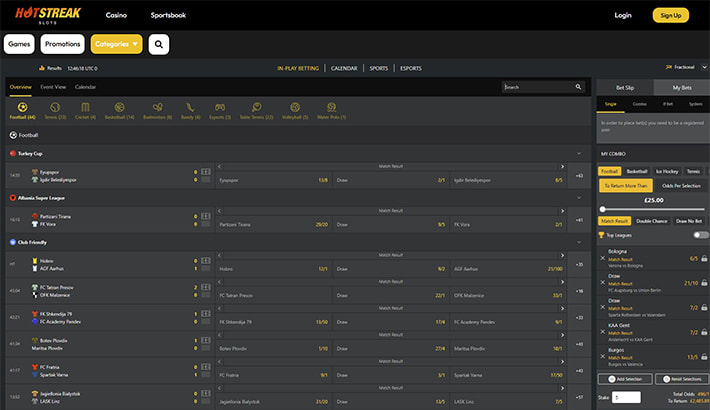710x410 pixels.
Task: Switch to the Event View tab
Action: 54,87
